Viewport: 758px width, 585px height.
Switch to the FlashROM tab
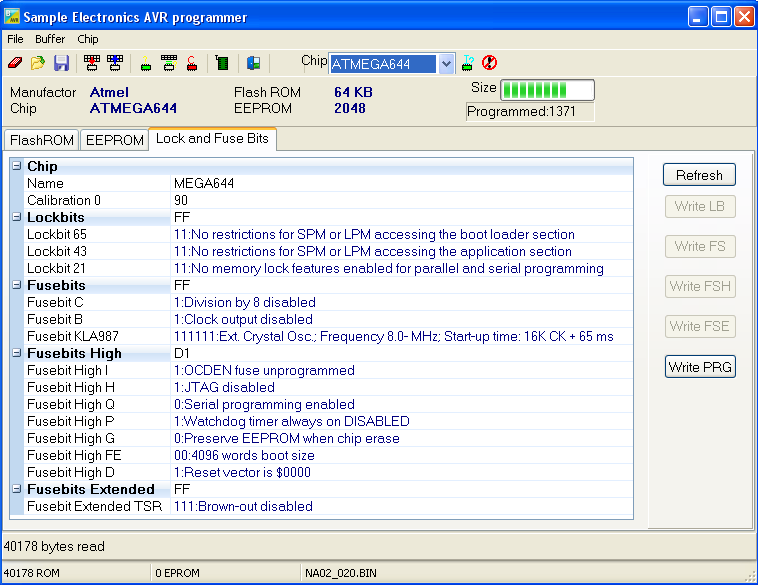click(x=42, y=140)
